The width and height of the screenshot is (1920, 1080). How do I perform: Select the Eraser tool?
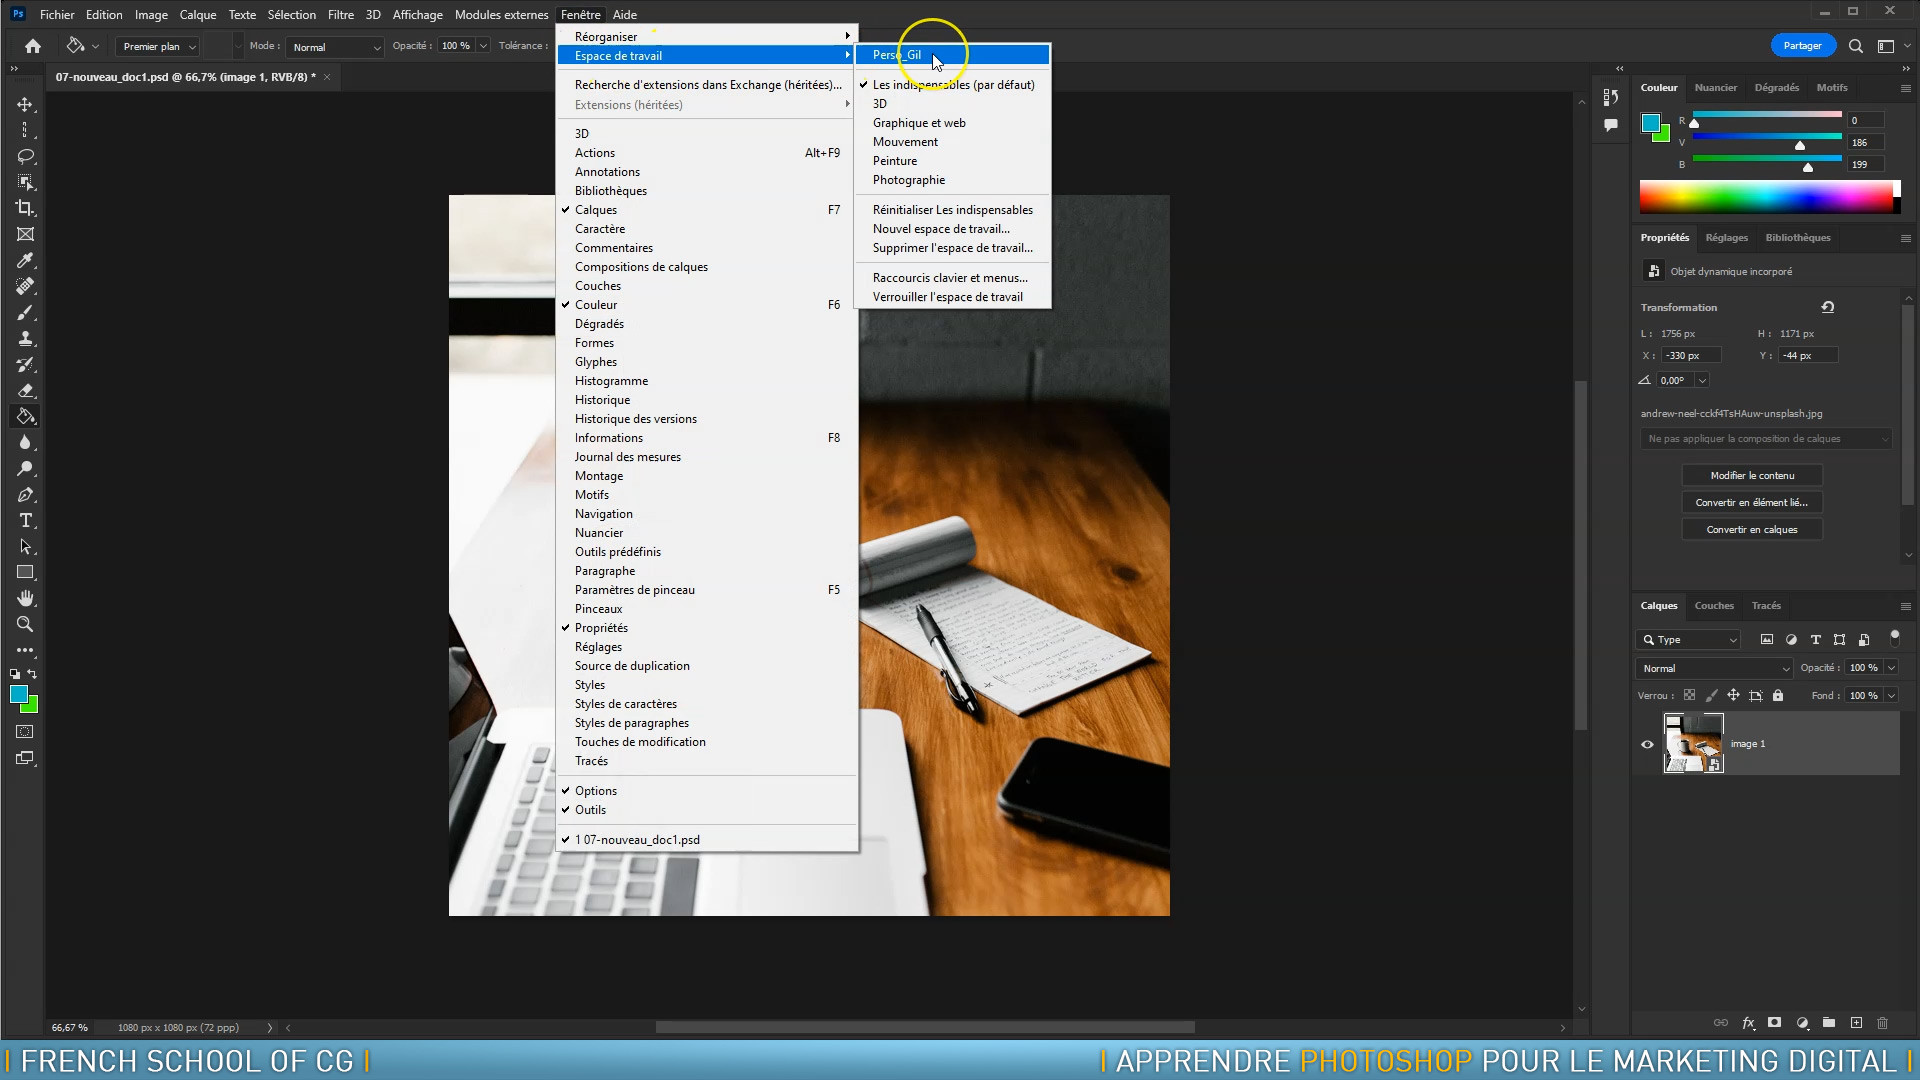point(25,390)
